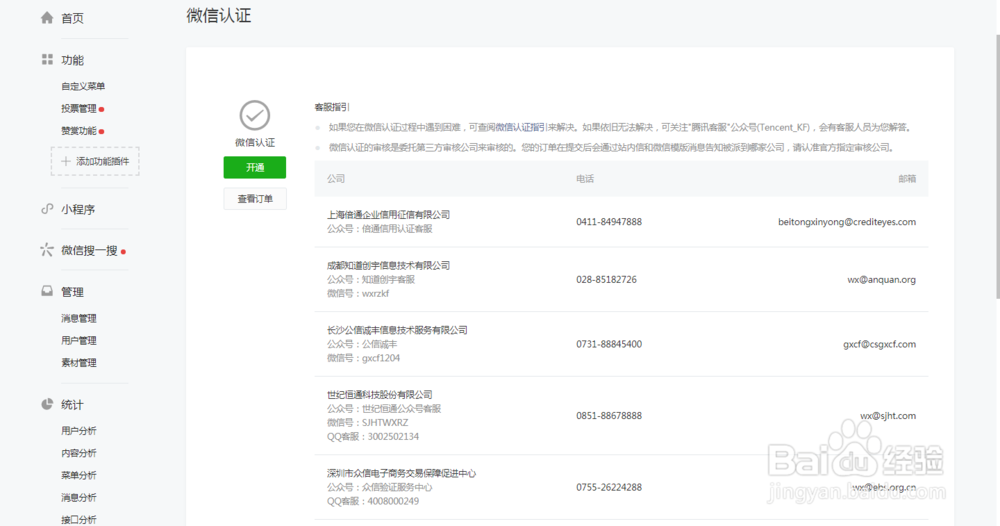This screenshot has width=1000, height=526.
Task: Click the 客服指引 section title
Action: [x=332, y=107]
